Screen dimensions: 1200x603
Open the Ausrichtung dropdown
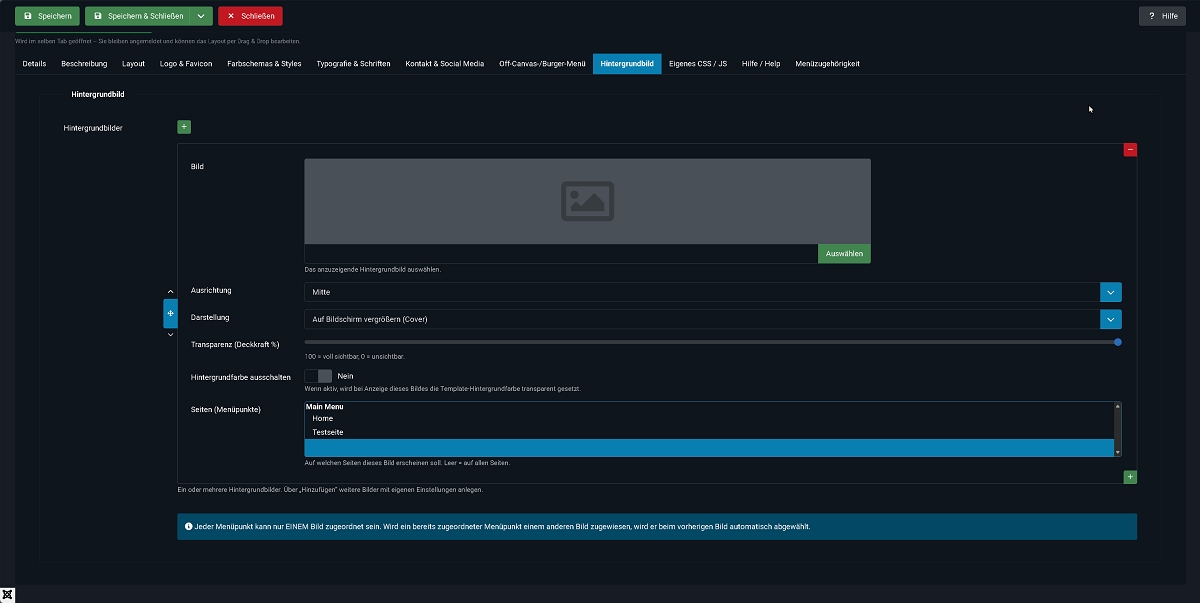pos(713,292)
